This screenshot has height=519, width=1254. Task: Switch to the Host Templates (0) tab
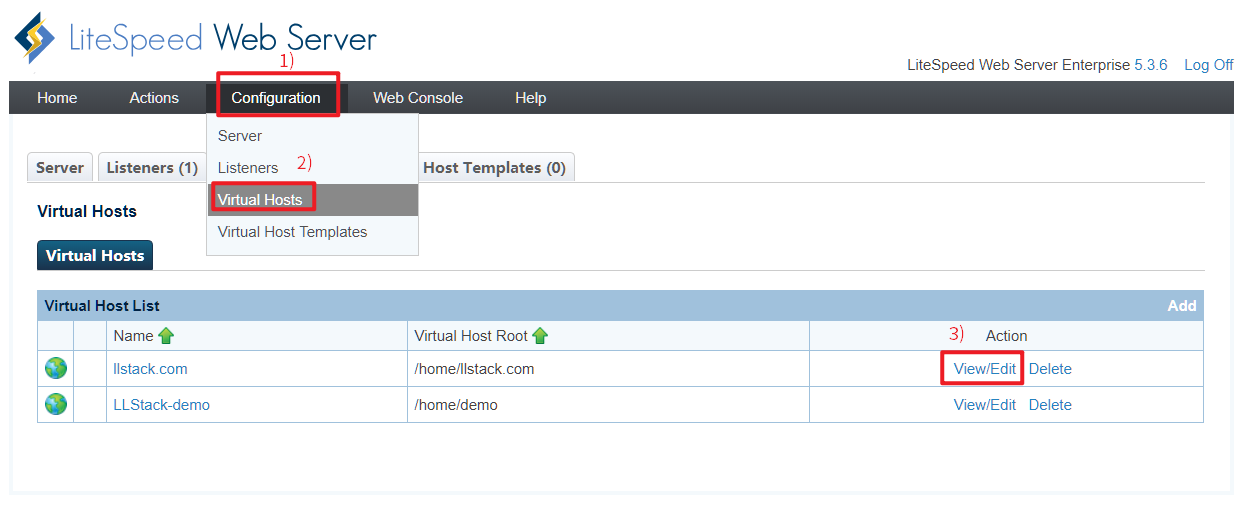tap(494, 168)
